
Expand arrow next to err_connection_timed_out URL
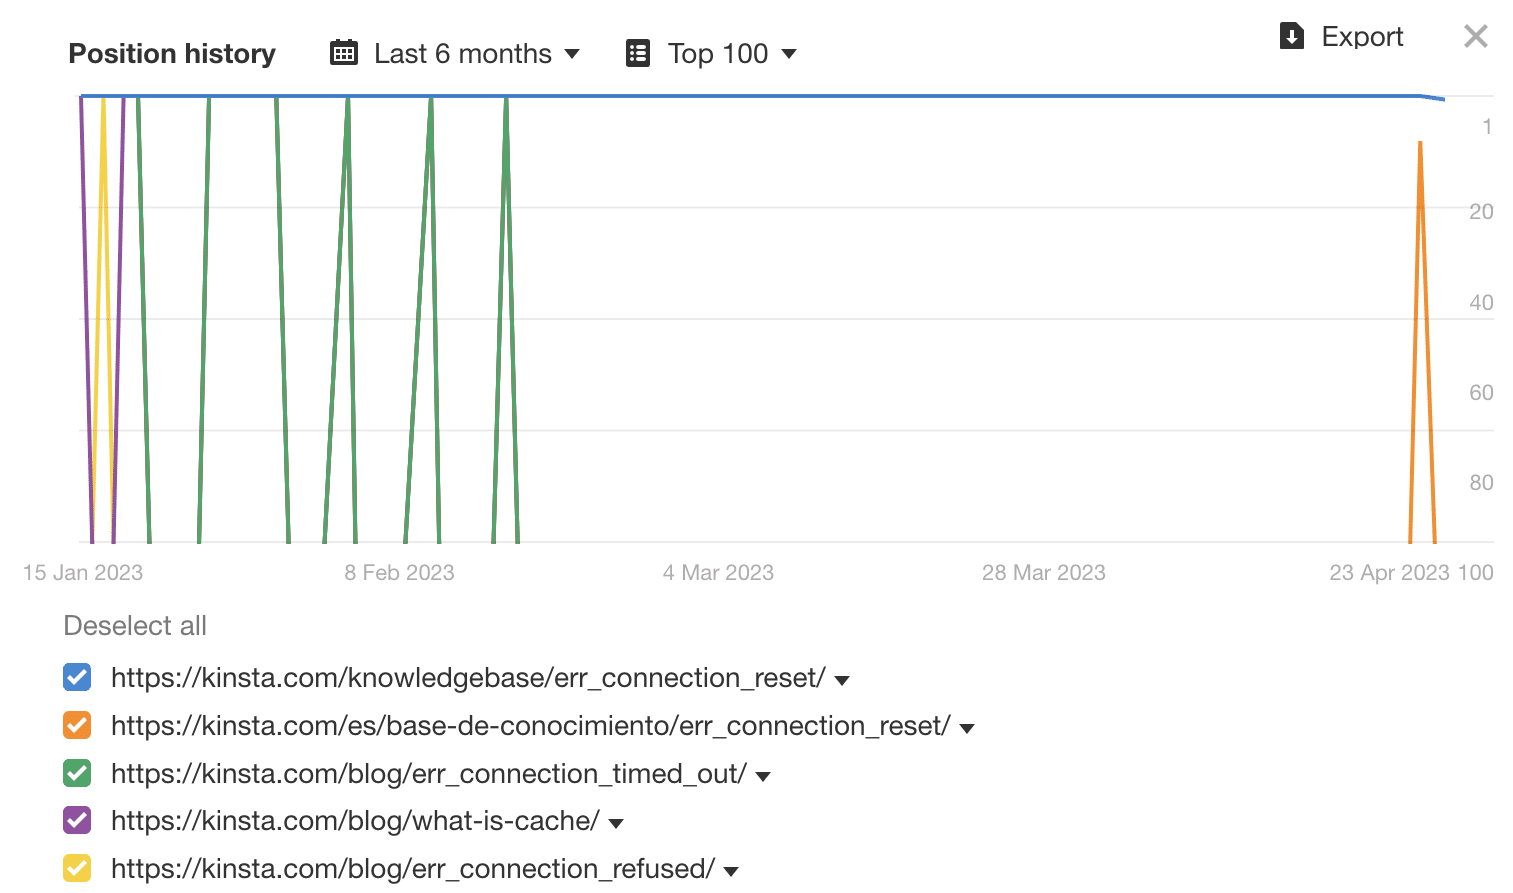[x=763, y=776]
